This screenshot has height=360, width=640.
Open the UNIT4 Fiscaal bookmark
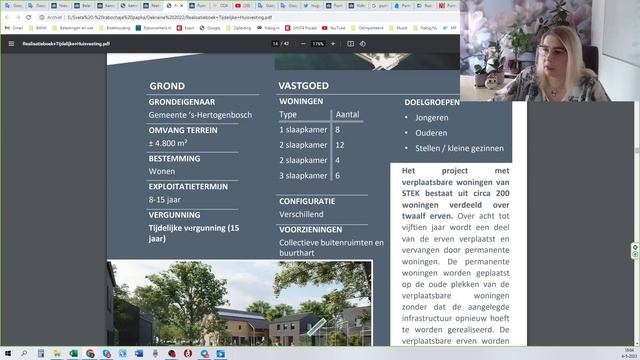coord(301,28)
